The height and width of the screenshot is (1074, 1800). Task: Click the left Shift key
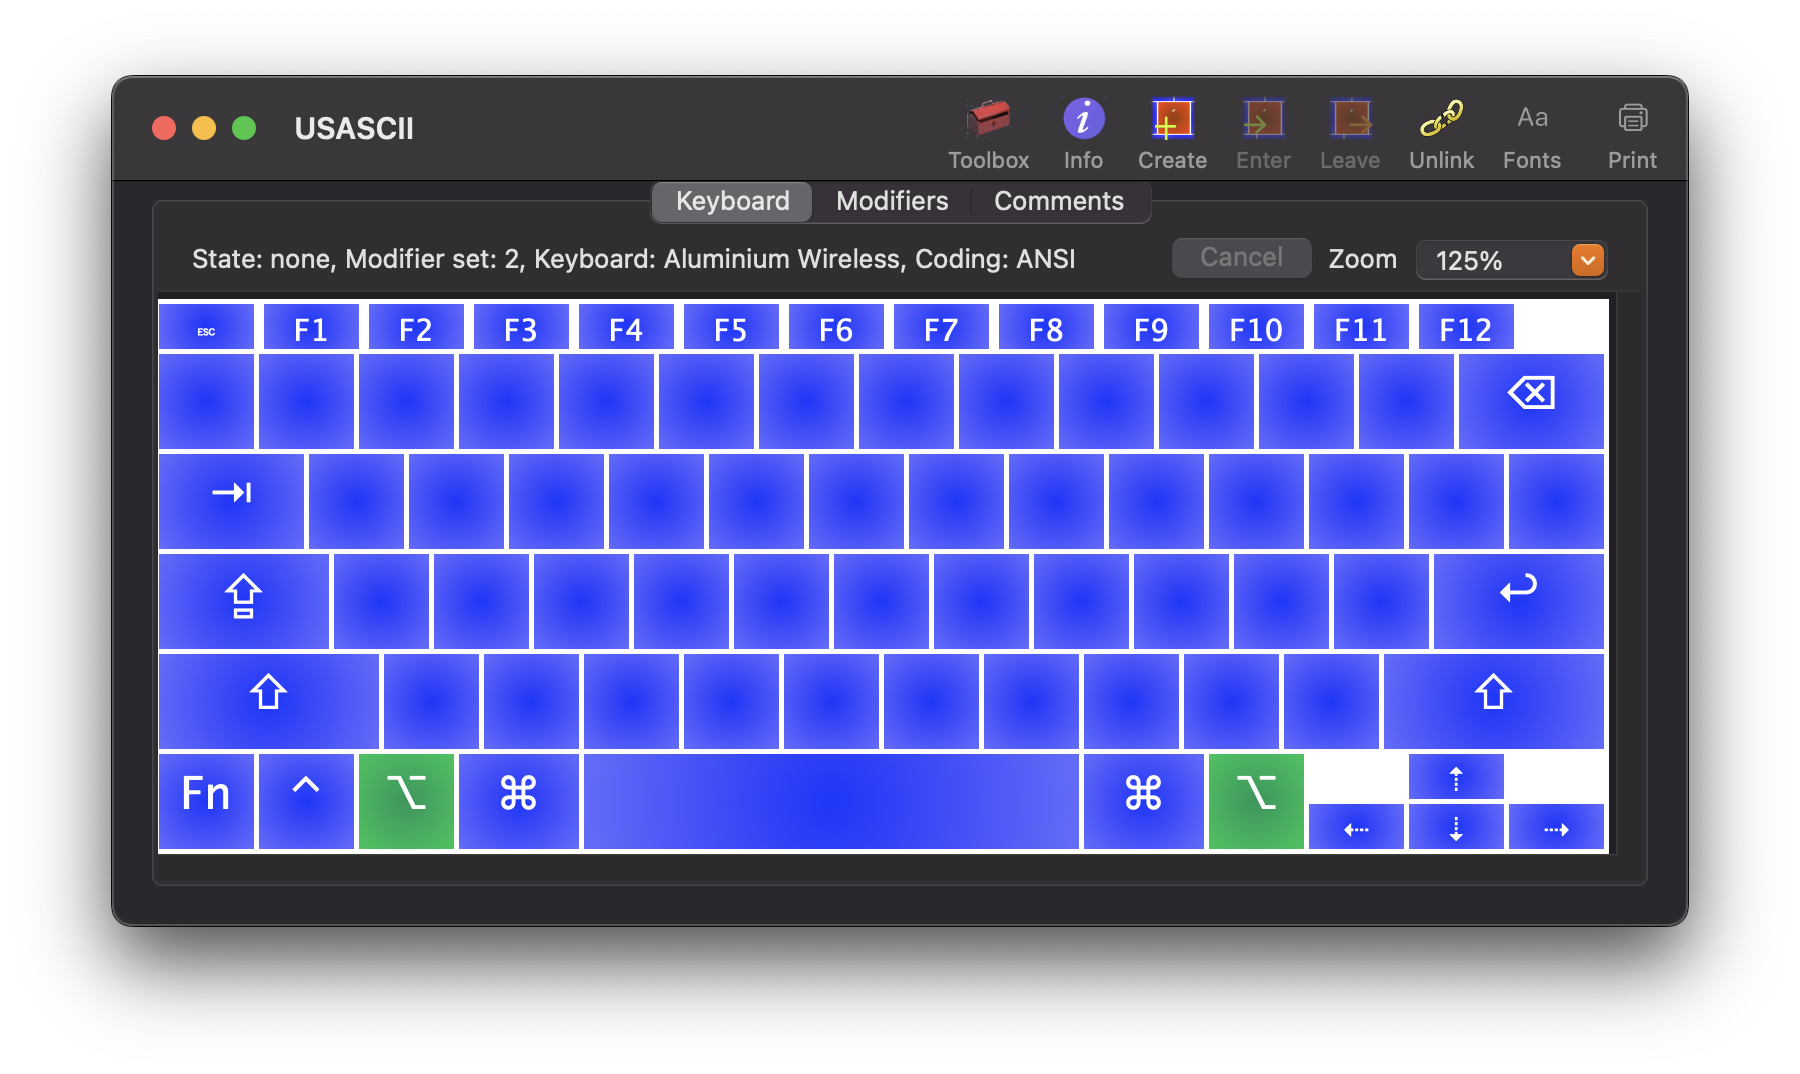[x=267, y=700]
